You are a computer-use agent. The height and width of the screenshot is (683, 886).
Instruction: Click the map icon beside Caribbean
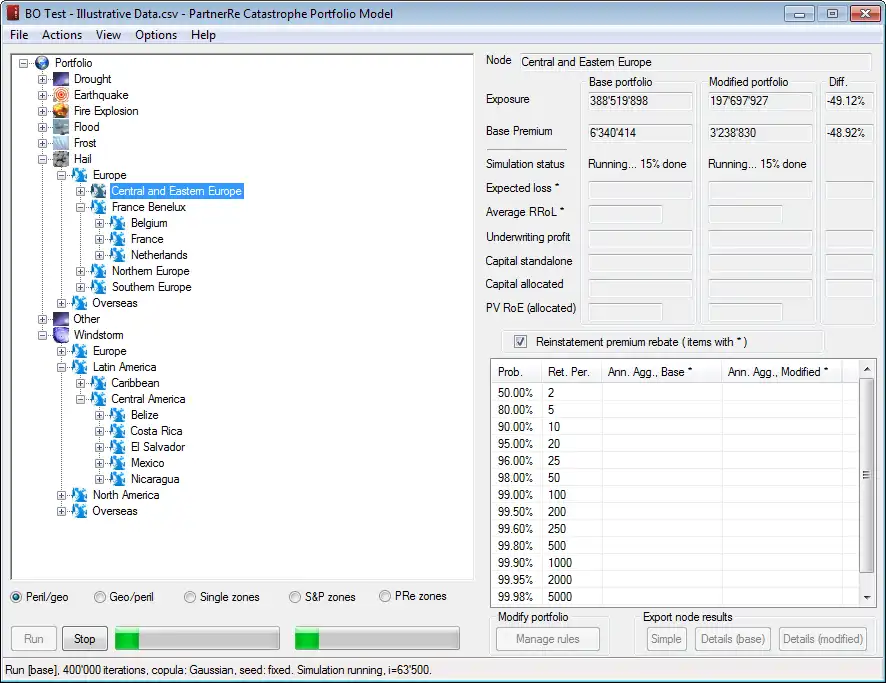click(98, 383)
